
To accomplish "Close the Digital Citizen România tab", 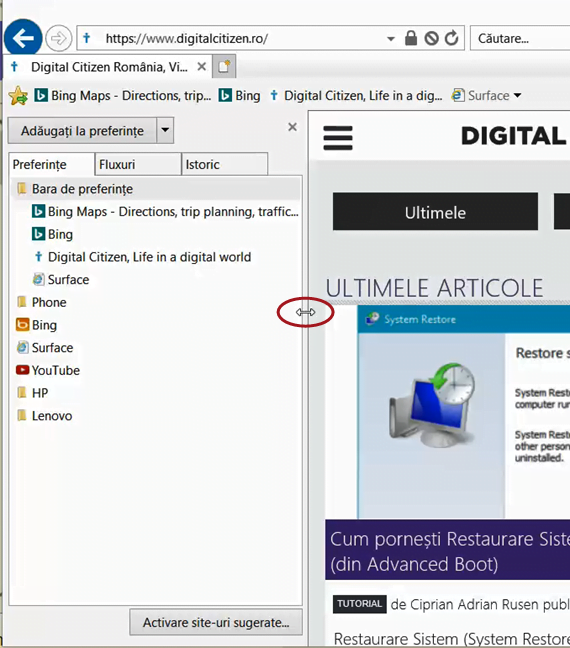I will pos(202,67).
